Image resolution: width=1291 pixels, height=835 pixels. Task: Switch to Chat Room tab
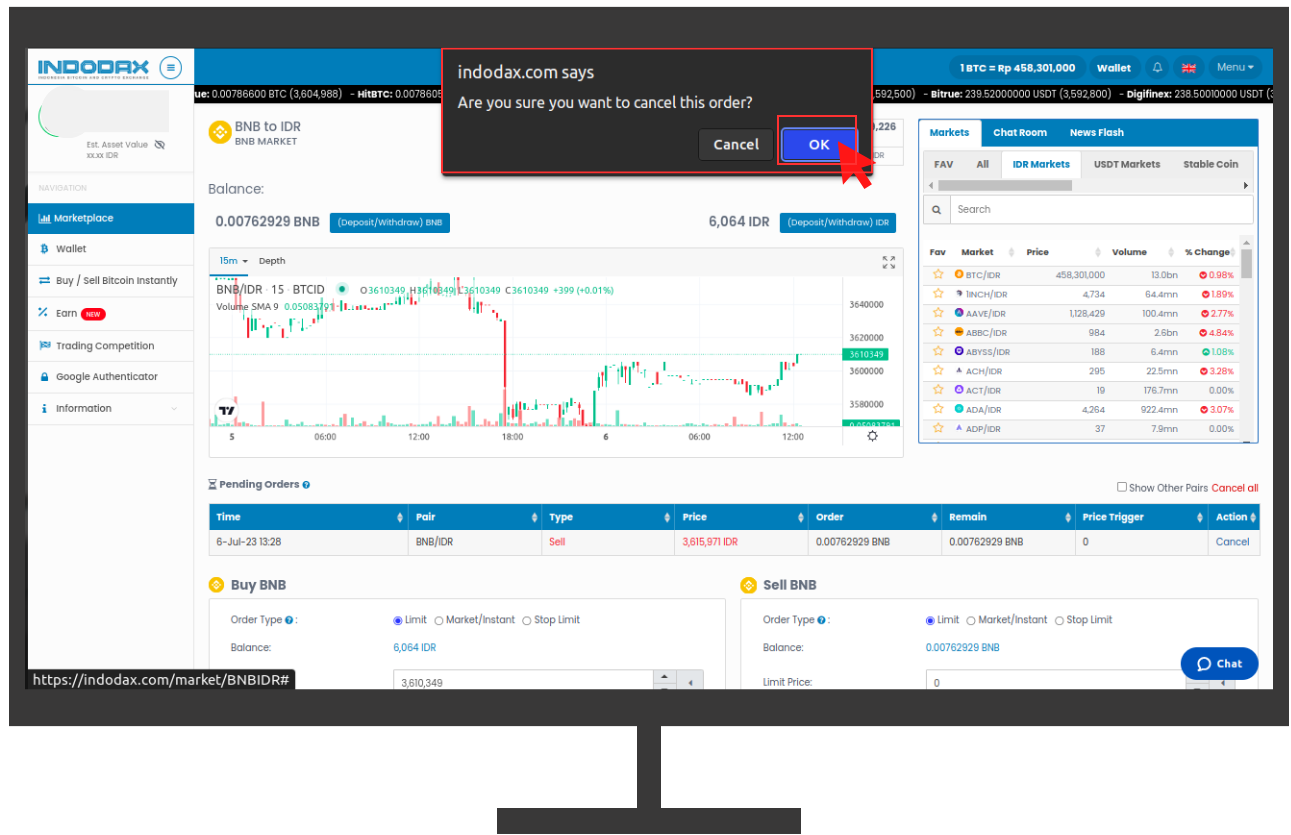tap(1020, 133)
